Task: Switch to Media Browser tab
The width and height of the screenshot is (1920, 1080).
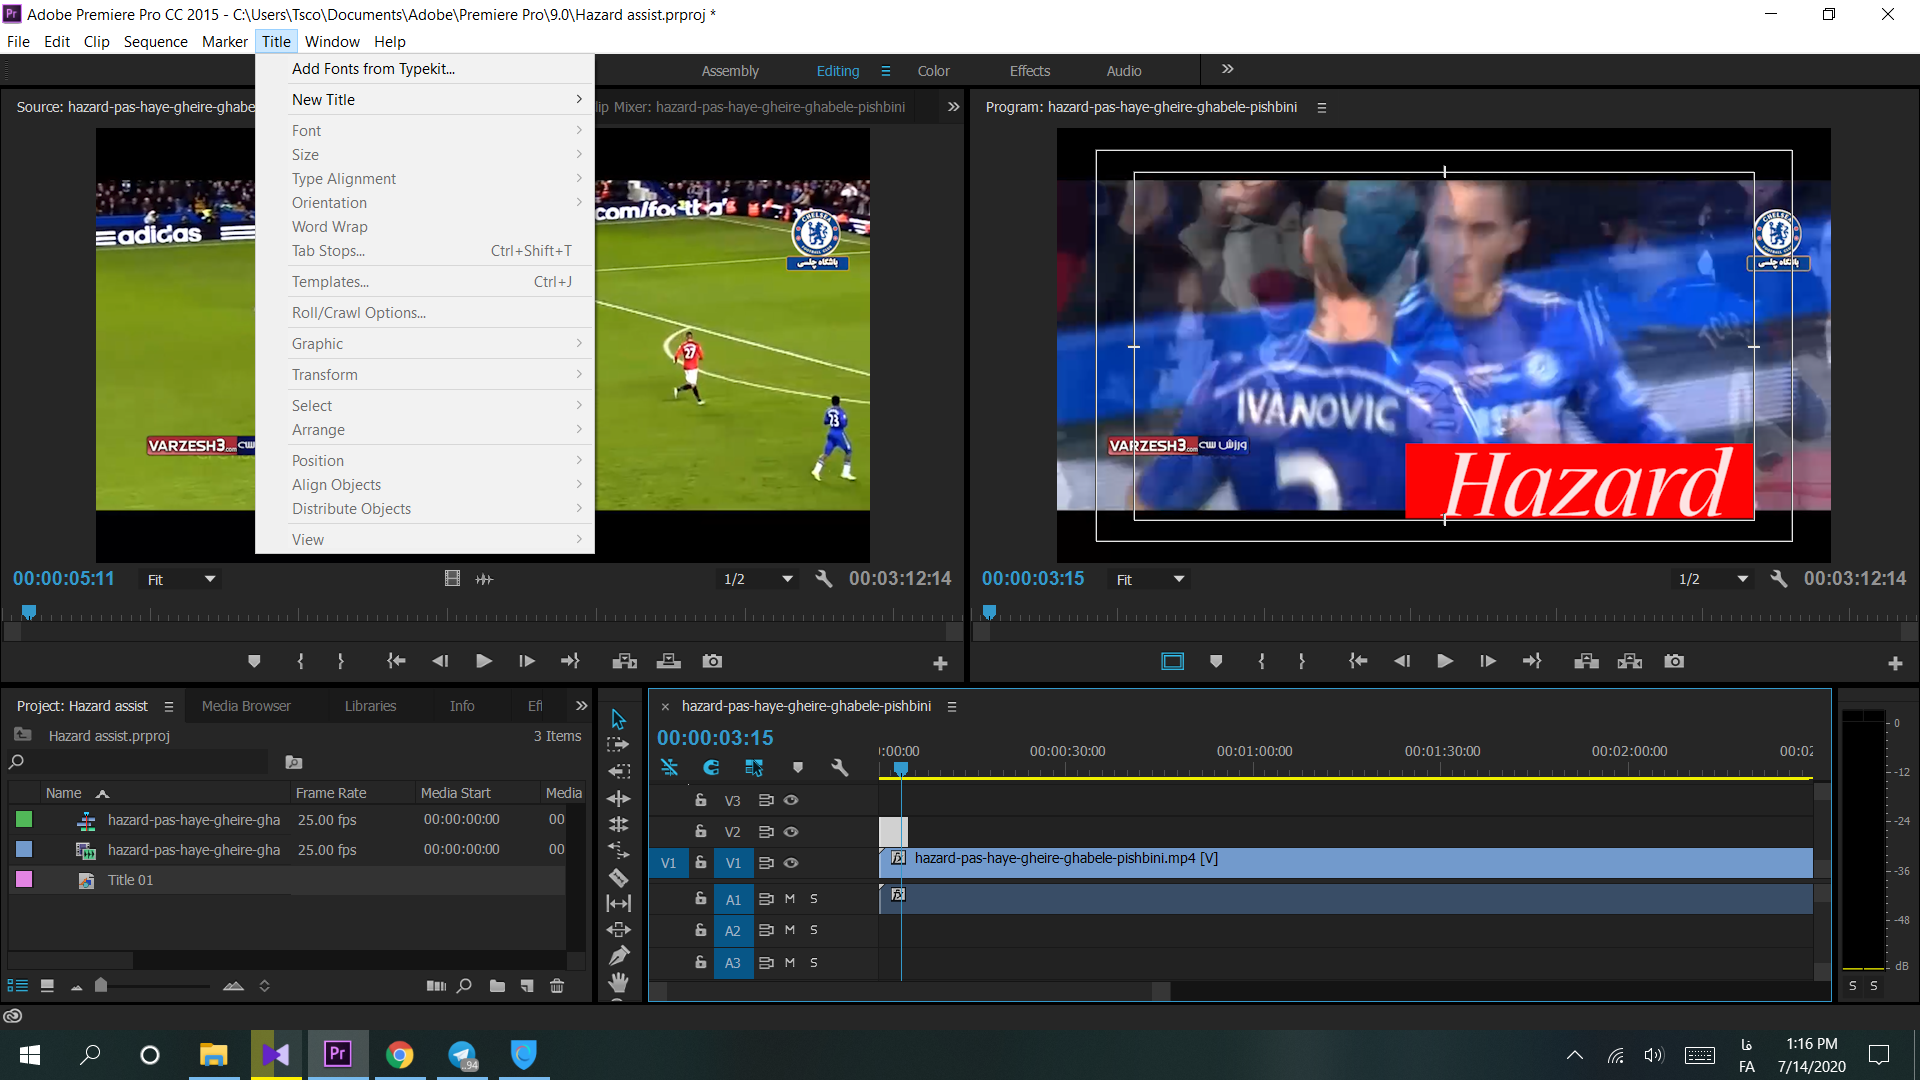Action: pos(246,706)
